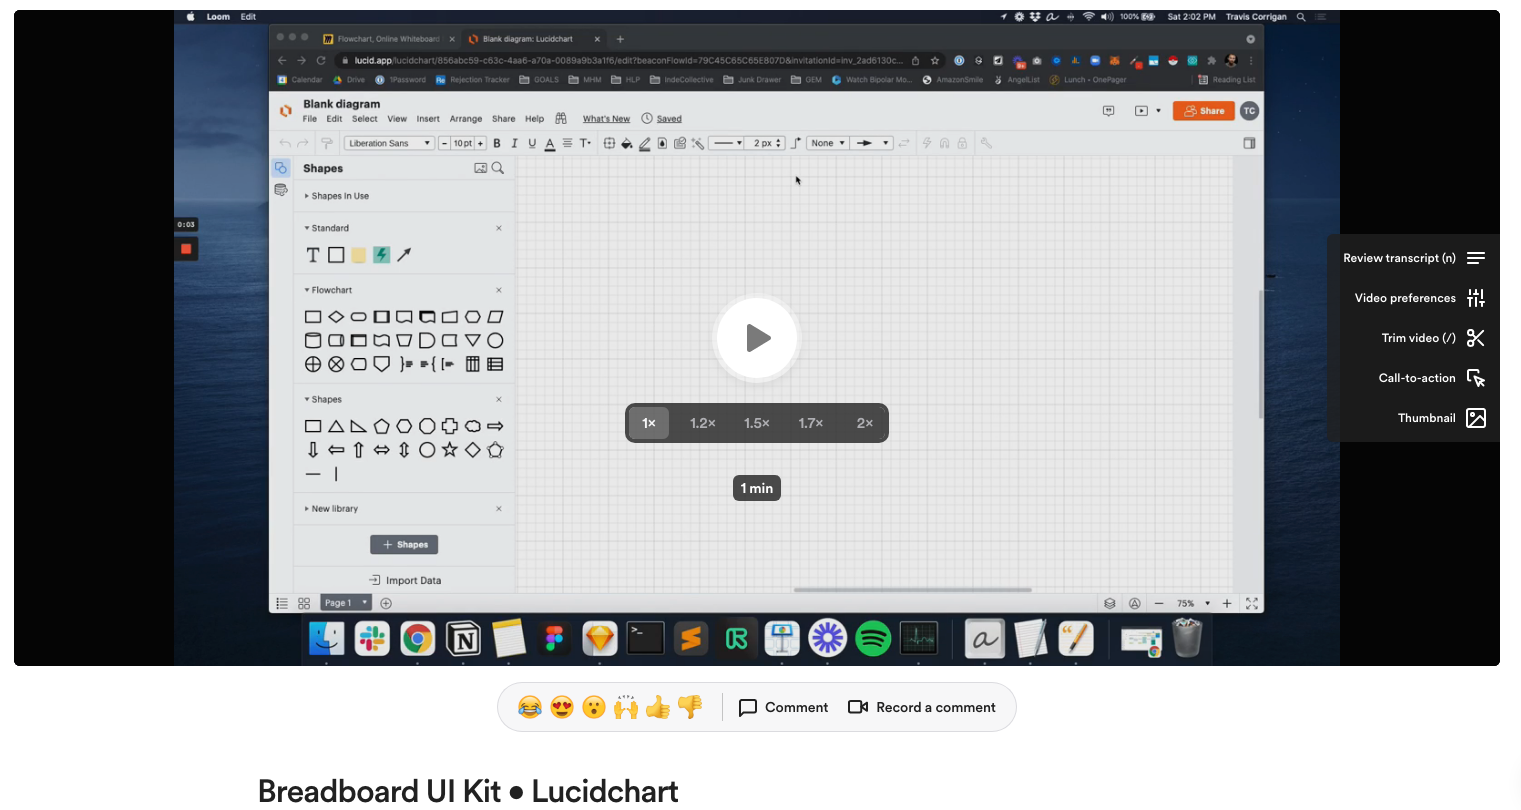Select the cylinder database flowchart shape
The width and height of the screenshot is (1521, 810).
coord(313,340)
